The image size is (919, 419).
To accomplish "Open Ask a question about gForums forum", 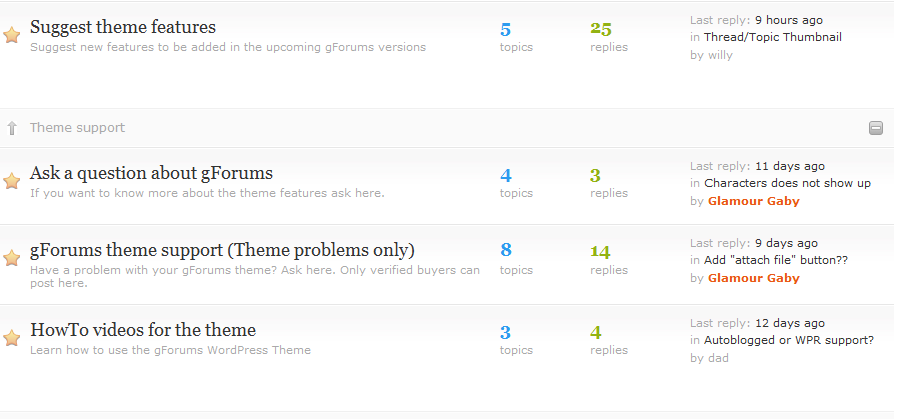I will click(x=151, y=173).
